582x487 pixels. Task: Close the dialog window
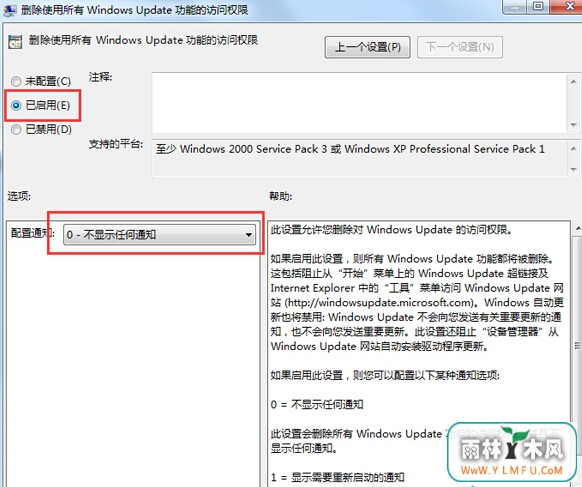(568, 6)
